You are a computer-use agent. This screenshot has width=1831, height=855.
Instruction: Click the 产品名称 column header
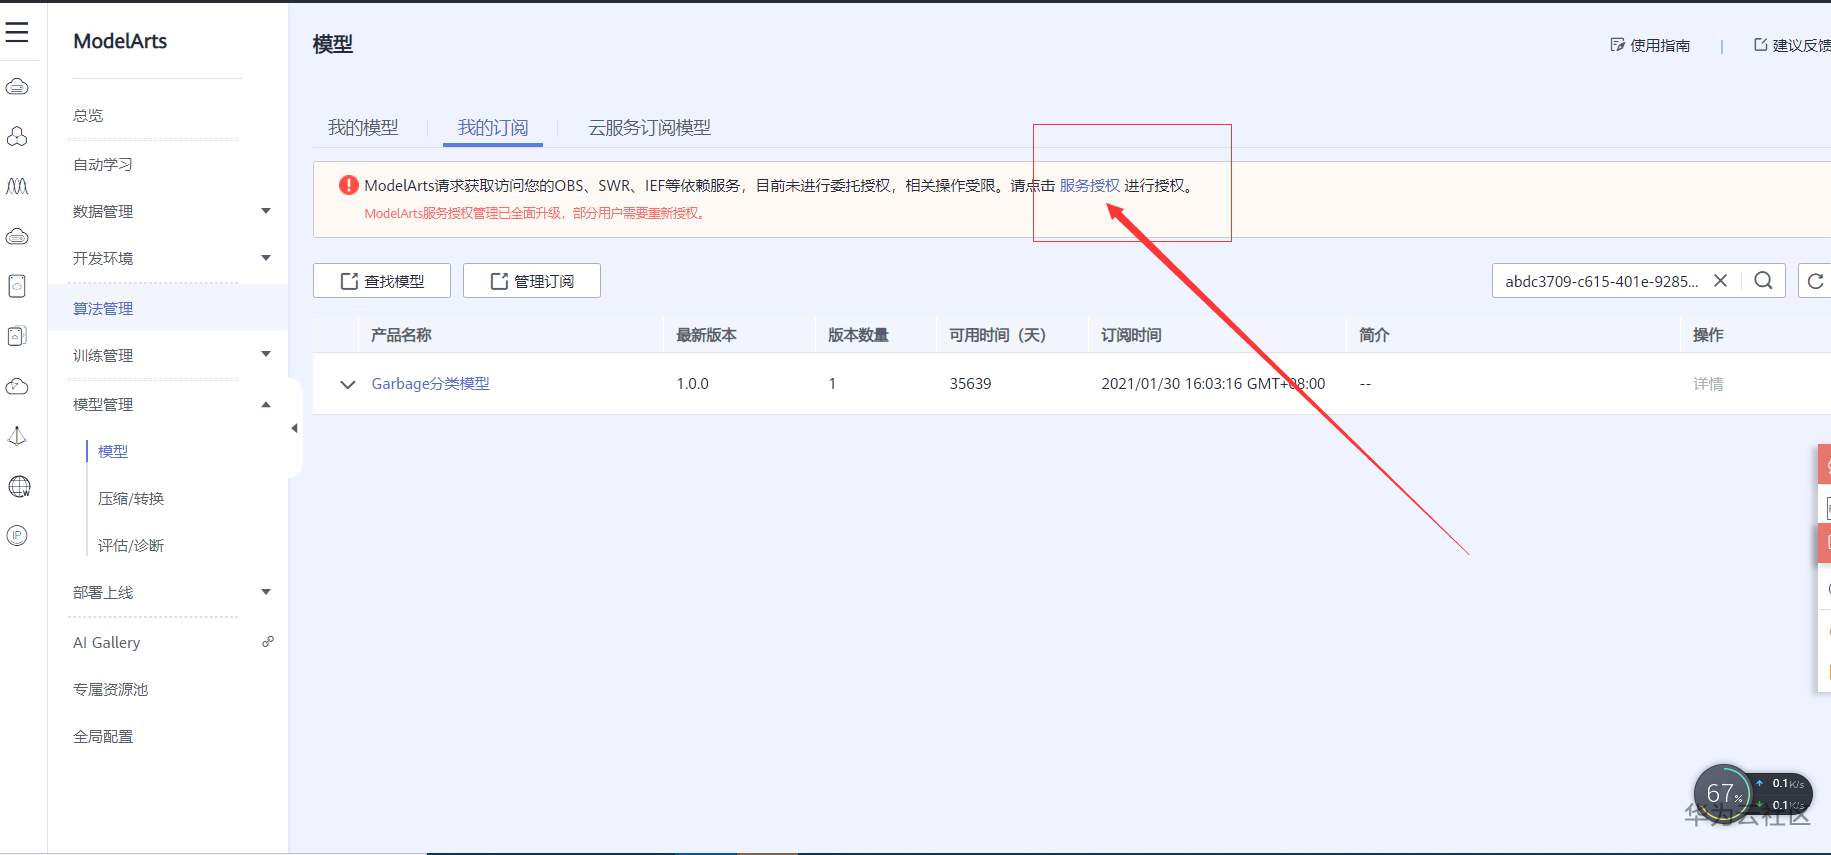point(401,335)
